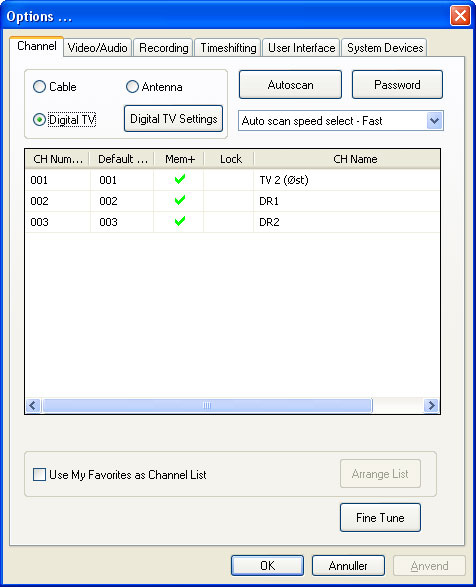Select the DR1 channel row
Viewport: 476px width, 587px height.
(x=232, y=201)
